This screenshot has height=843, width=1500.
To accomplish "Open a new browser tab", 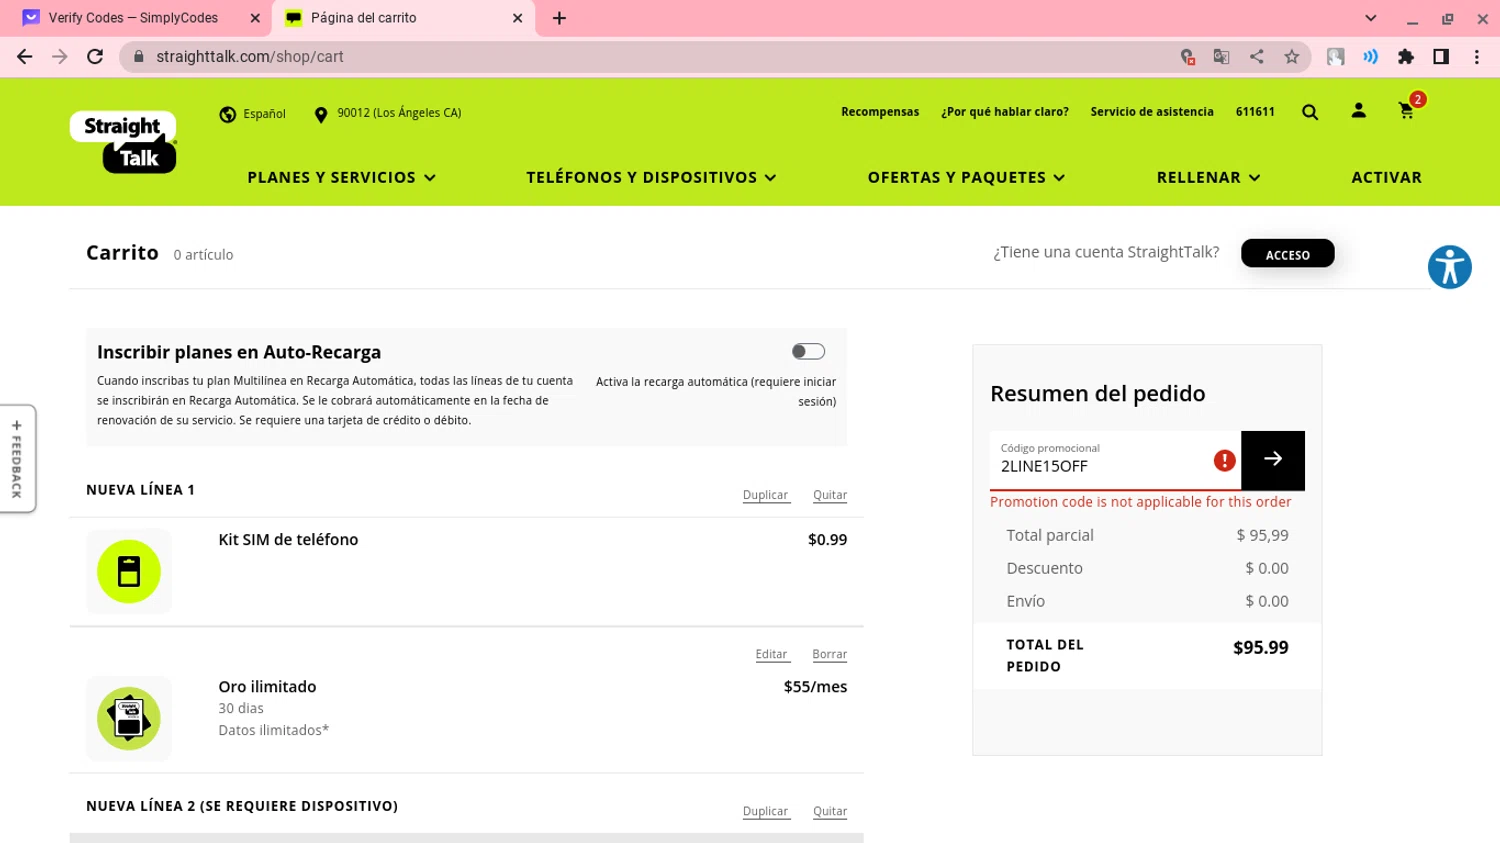I will (559, 18).
